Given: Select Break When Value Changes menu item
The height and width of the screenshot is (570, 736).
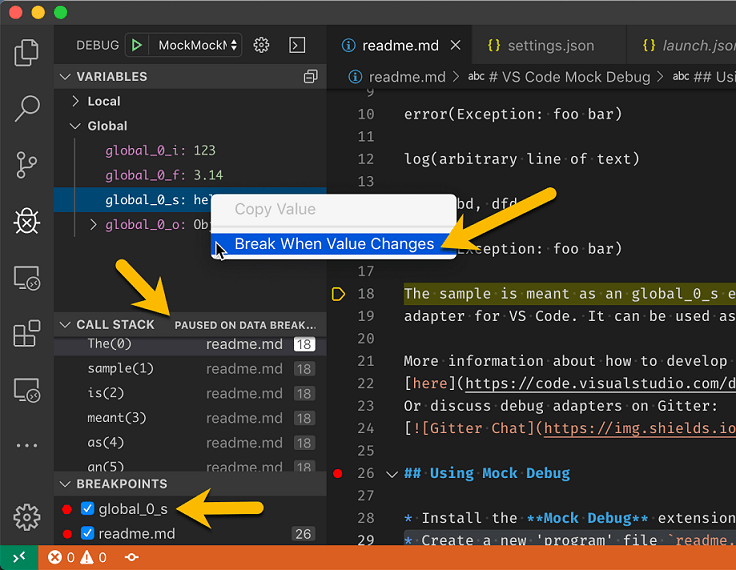Looking at the screenshot, I should point(334,244).
